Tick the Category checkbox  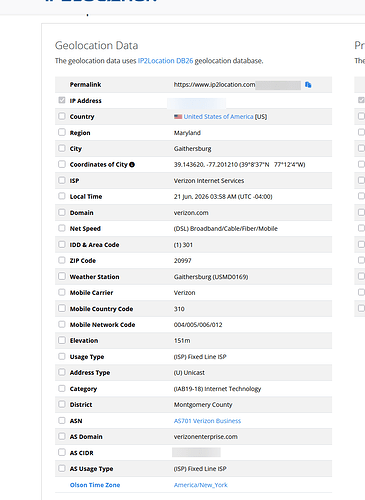62,388
